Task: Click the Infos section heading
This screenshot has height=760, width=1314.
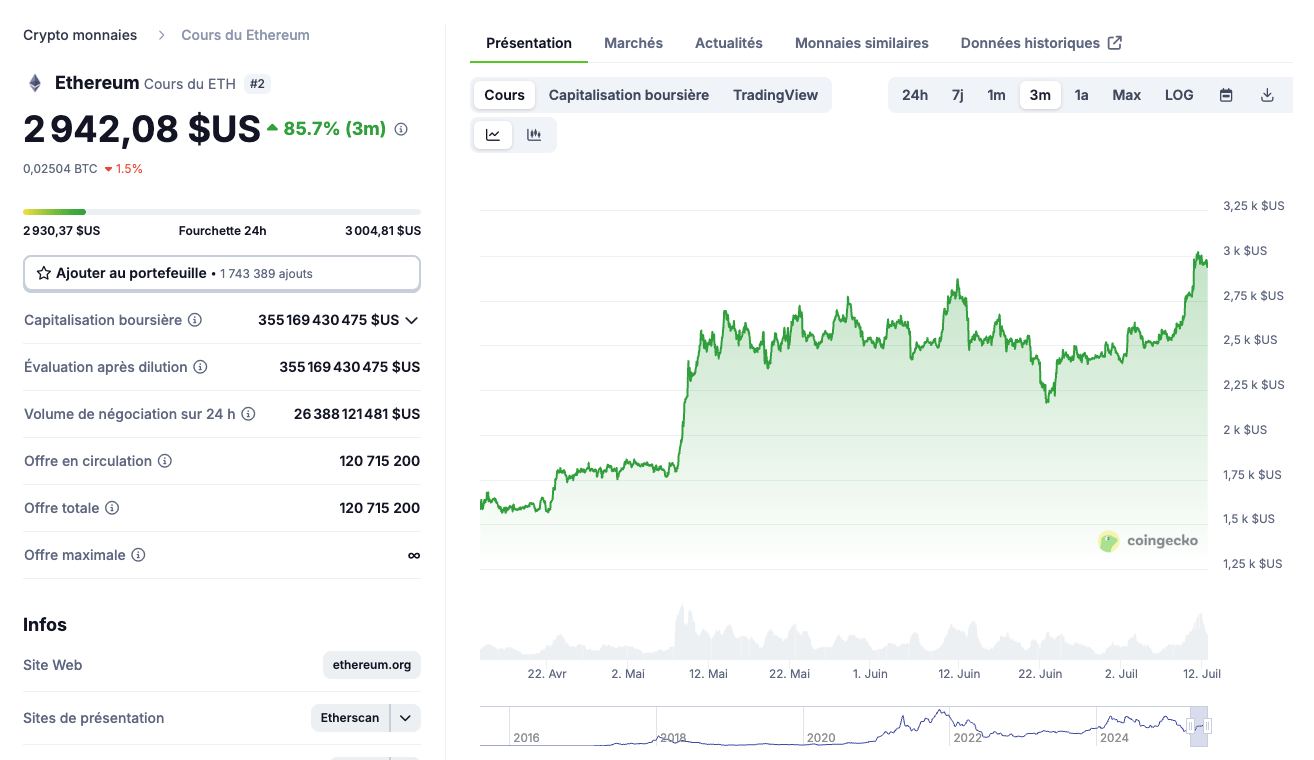Action: coord(45,625)
